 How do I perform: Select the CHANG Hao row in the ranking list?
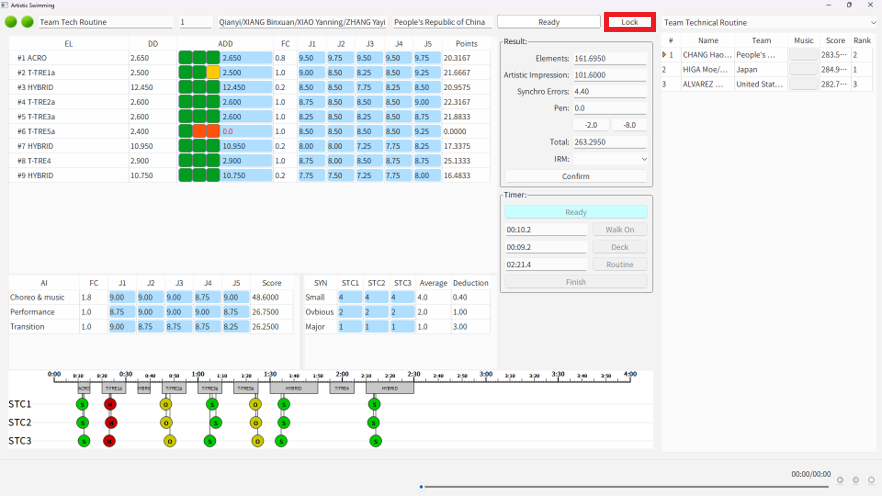point(767,55)
